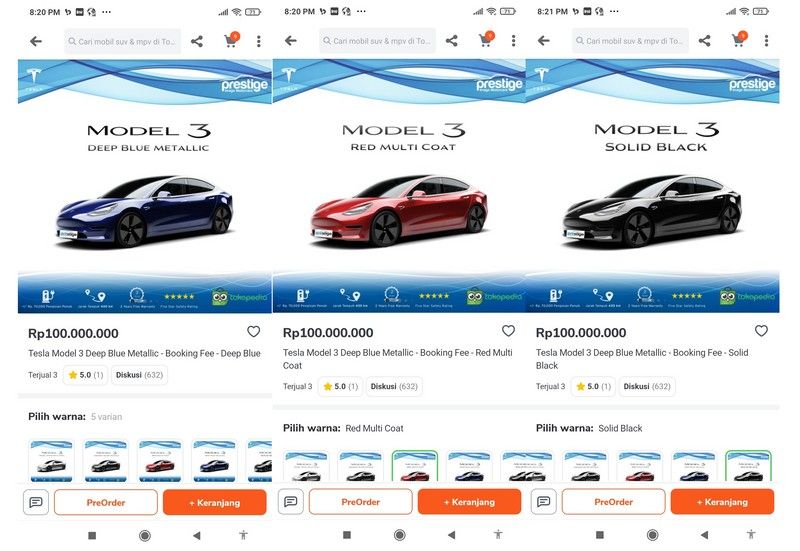Tap search field on Deep Blue screen
Viewport: 800px width, 551px height.
point(122,41)
